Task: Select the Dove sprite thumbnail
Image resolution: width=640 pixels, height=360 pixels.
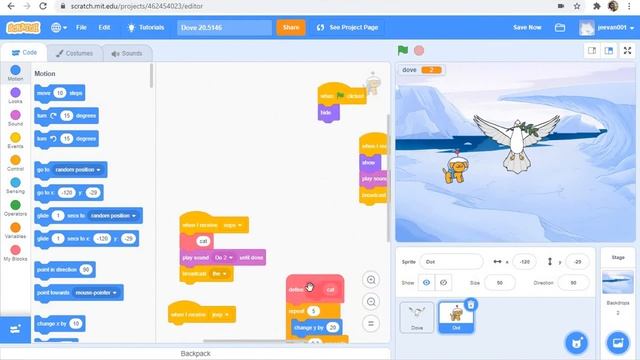Action: click(x=417, y=318)
